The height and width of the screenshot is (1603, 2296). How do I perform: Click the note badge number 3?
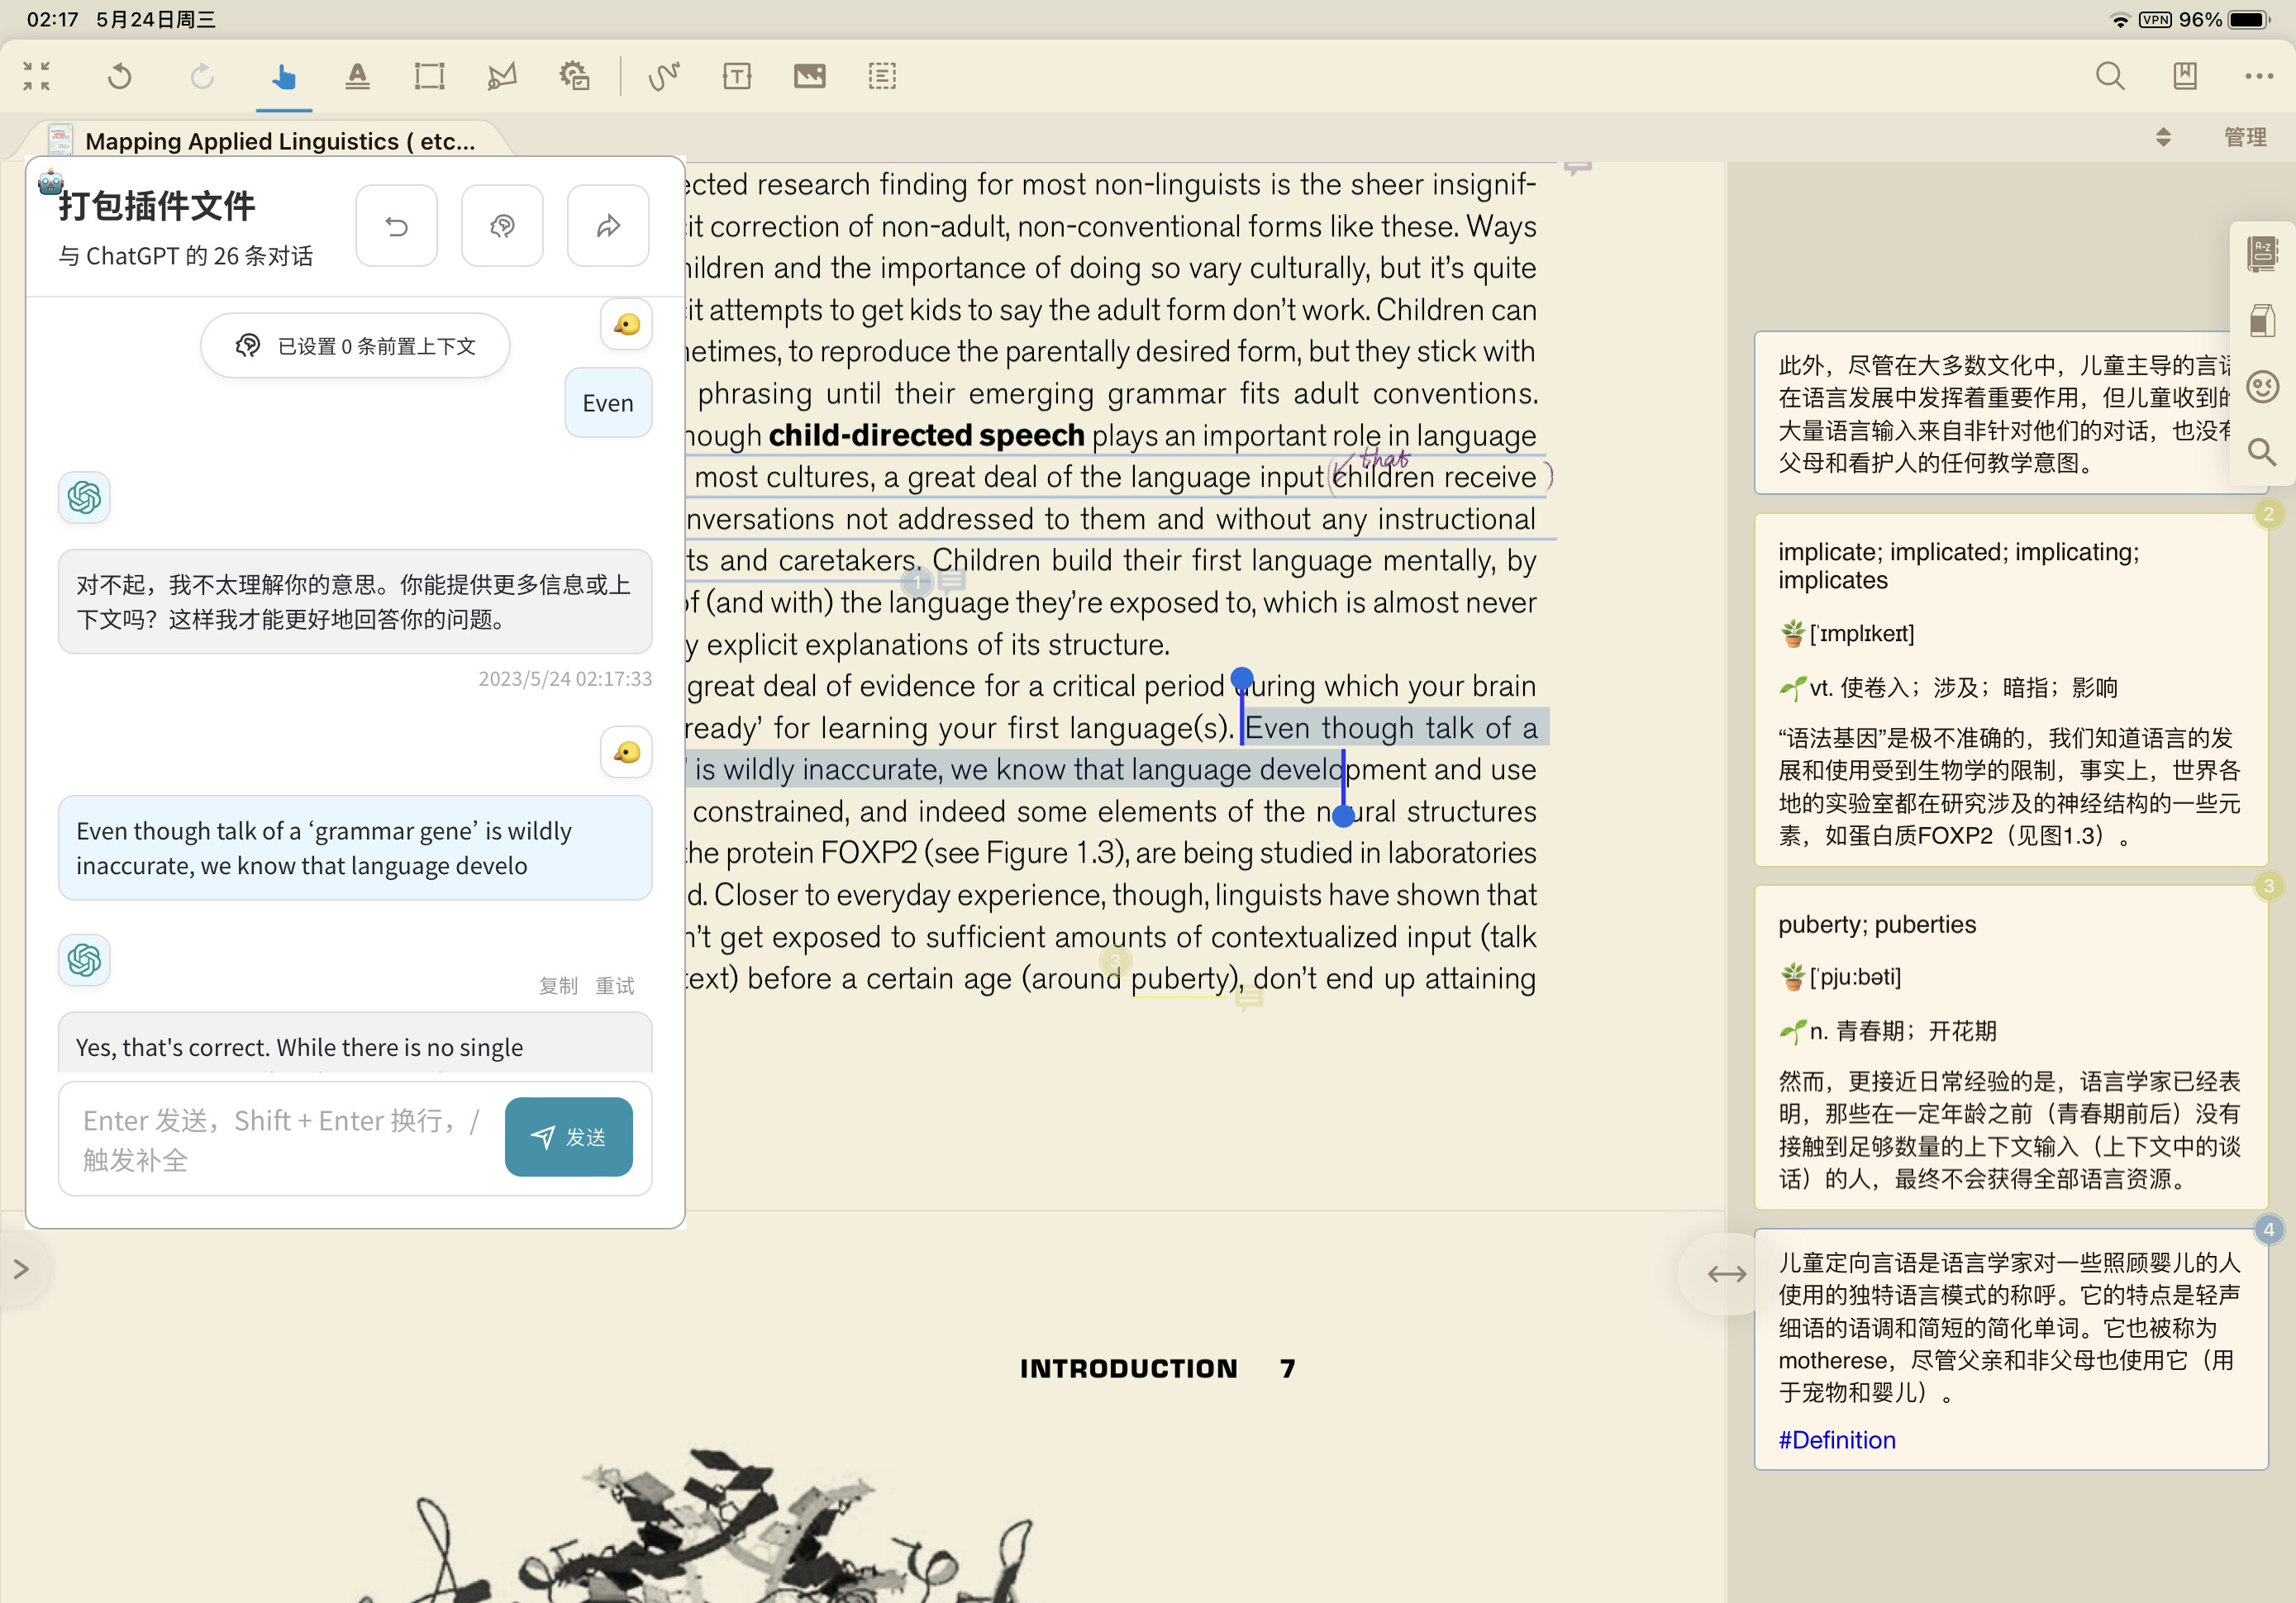coord(2268,886)
